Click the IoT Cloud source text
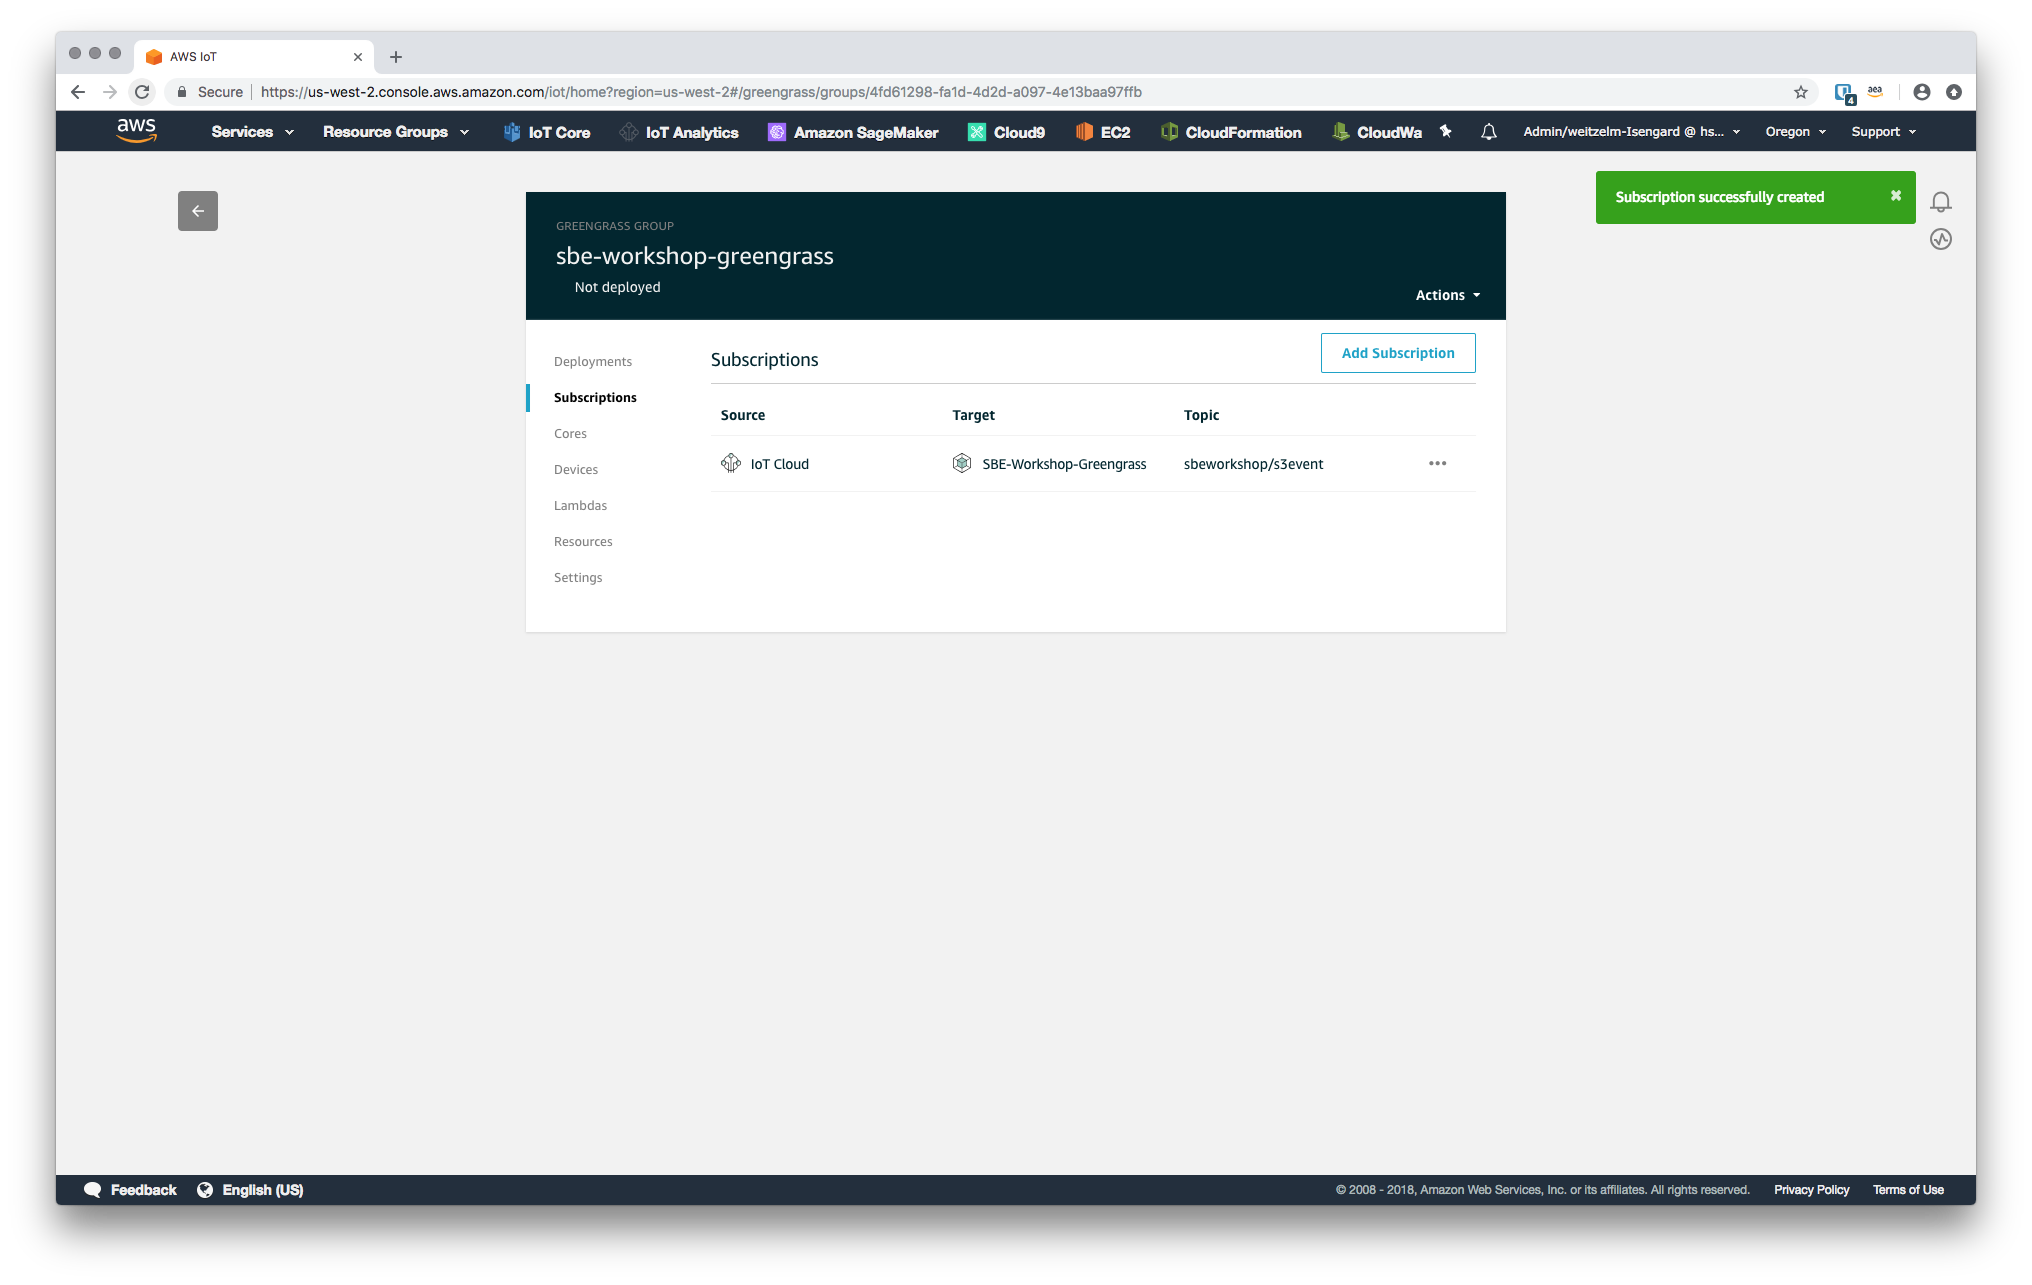The height and width of the screenshot is (1285, 2032). pyautogui.click(x=780, y=464)
